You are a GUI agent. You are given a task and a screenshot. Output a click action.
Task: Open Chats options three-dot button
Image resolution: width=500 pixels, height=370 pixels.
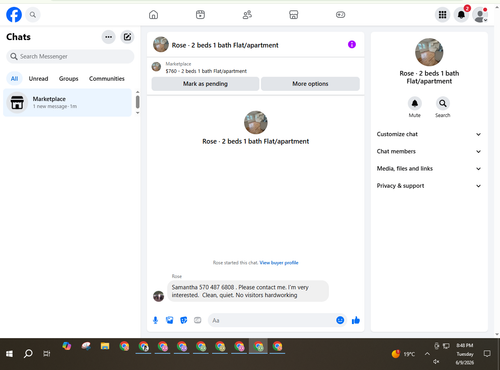coord(109,37)
